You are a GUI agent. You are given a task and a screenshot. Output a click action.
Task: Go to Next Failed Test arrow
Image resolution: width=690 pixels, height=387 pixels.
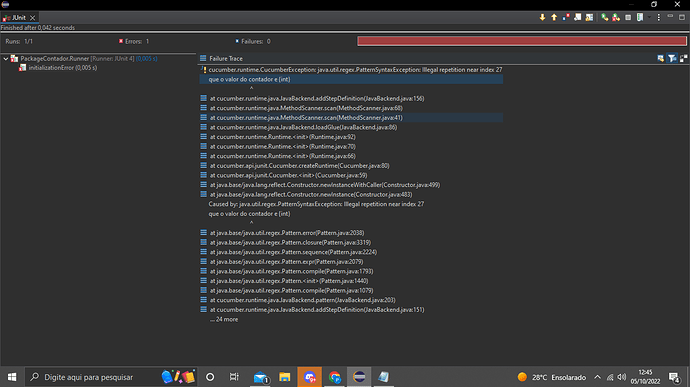[x=542, y=17]
